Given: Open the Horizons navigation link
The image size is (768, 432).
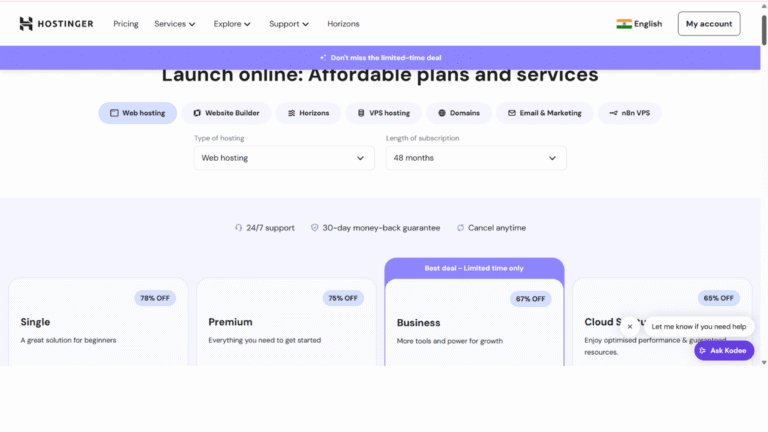Looking at the screenshot, I should 343,24.
